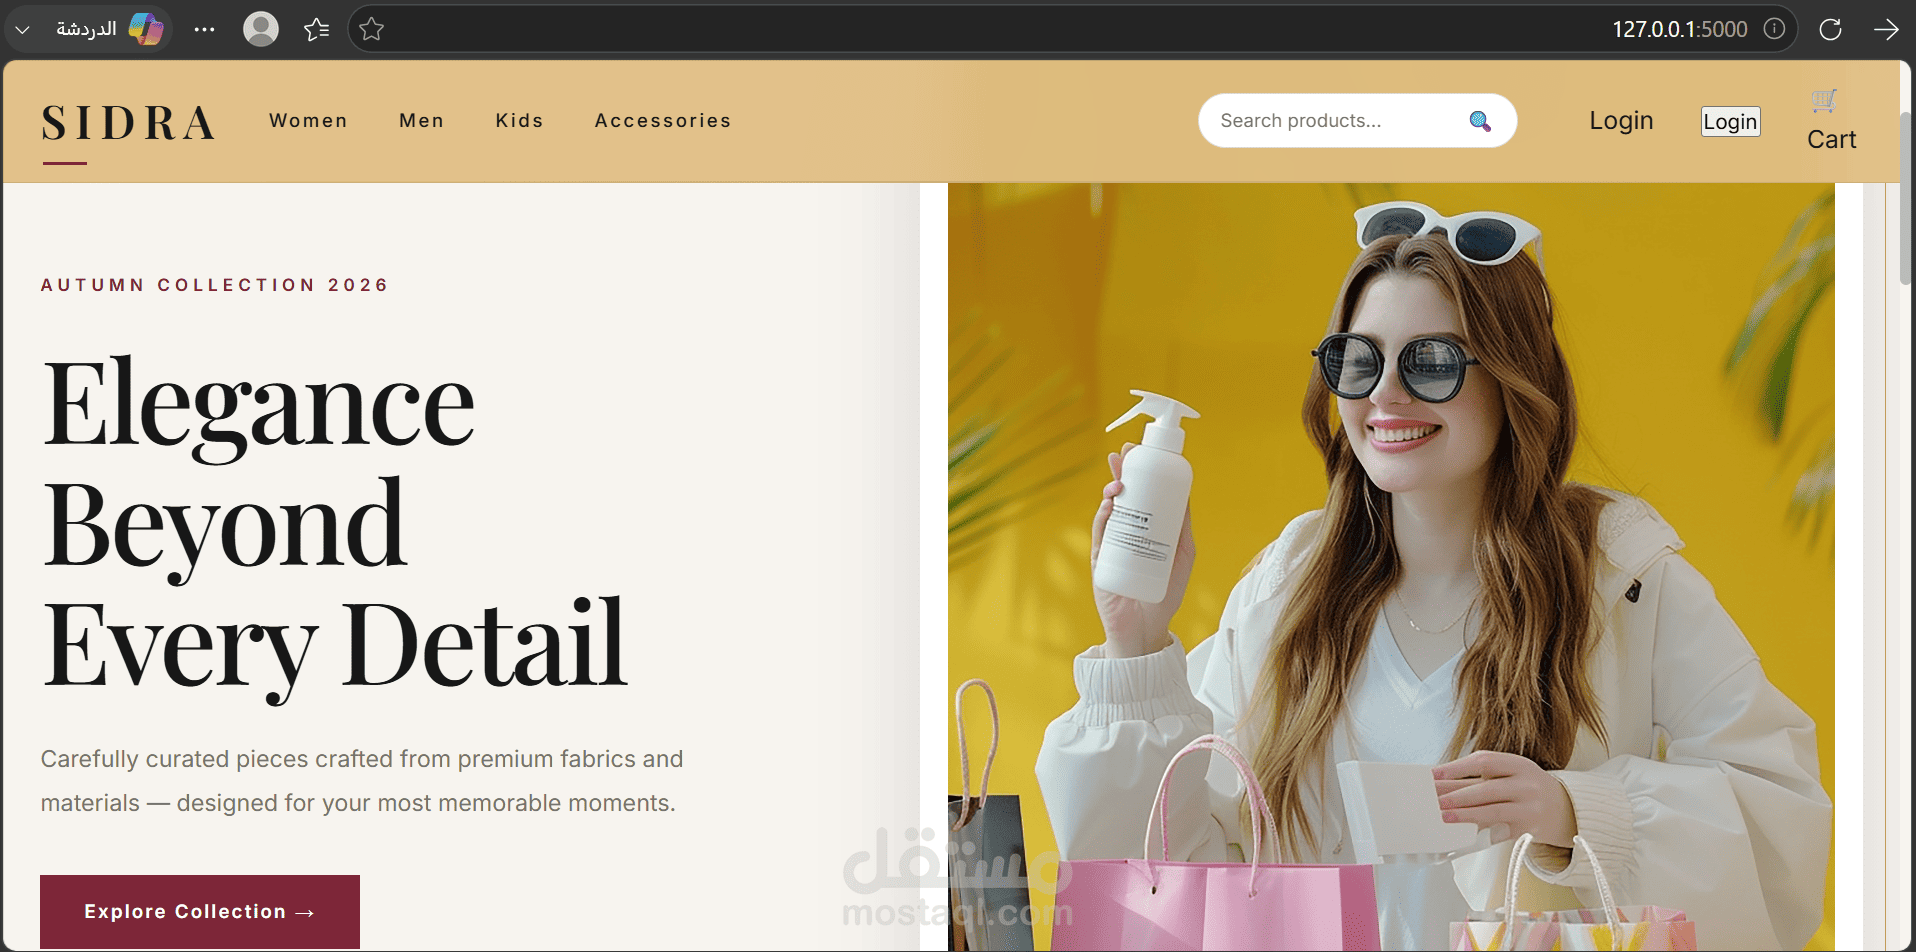1916x952 pixels.
Task: Open the favorites list icon
Action: point(316,29)
